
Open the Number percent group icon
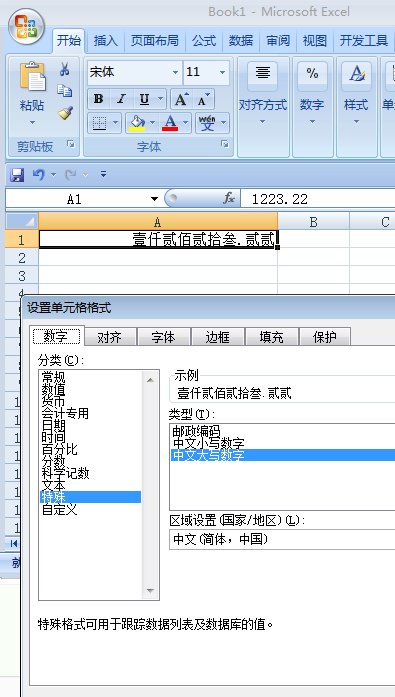click(312, 73)
